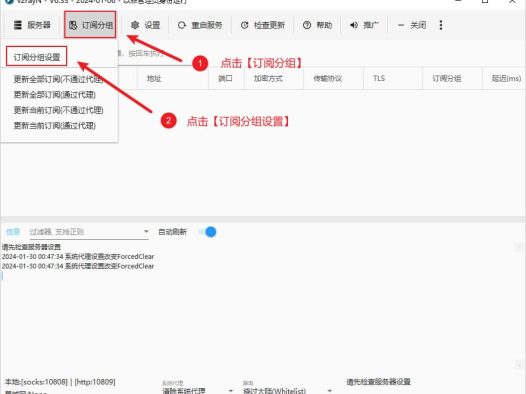Click the 本地:[socks:10808] status text

36,382
